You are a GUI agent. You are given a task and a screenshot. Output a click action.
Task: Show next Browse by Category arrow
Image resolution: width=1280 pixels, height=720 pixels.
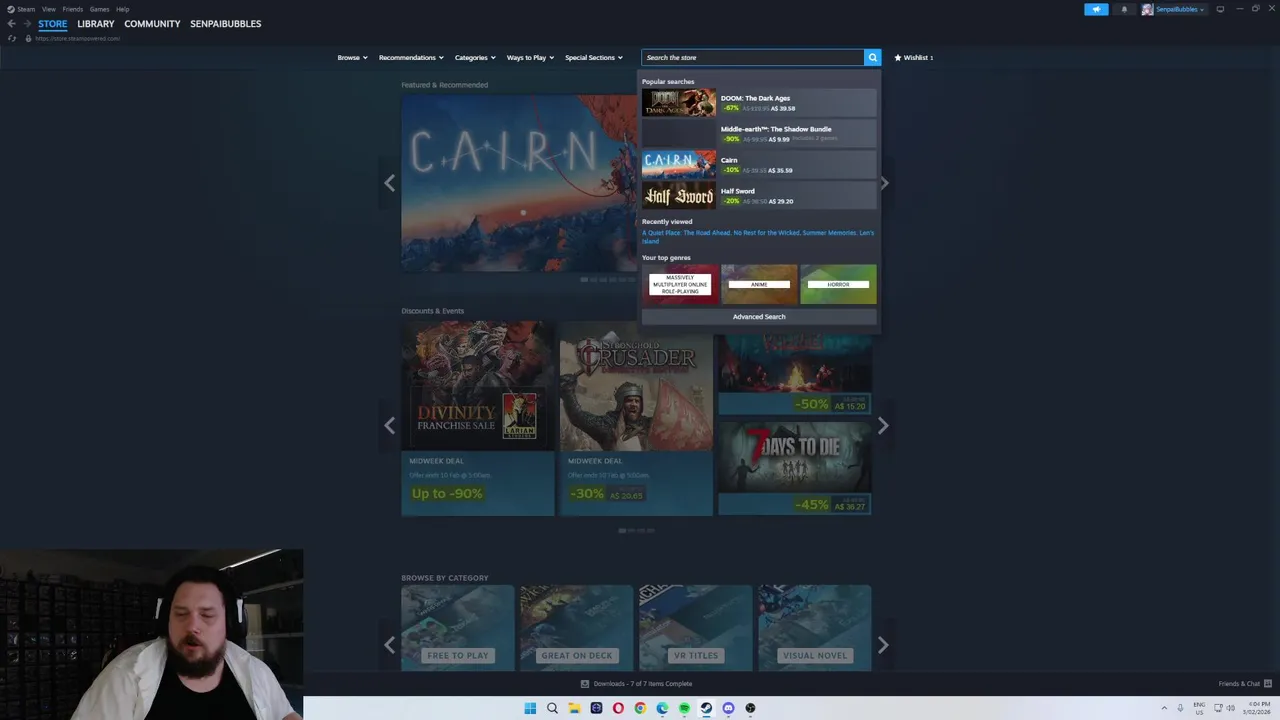[883, 645]
